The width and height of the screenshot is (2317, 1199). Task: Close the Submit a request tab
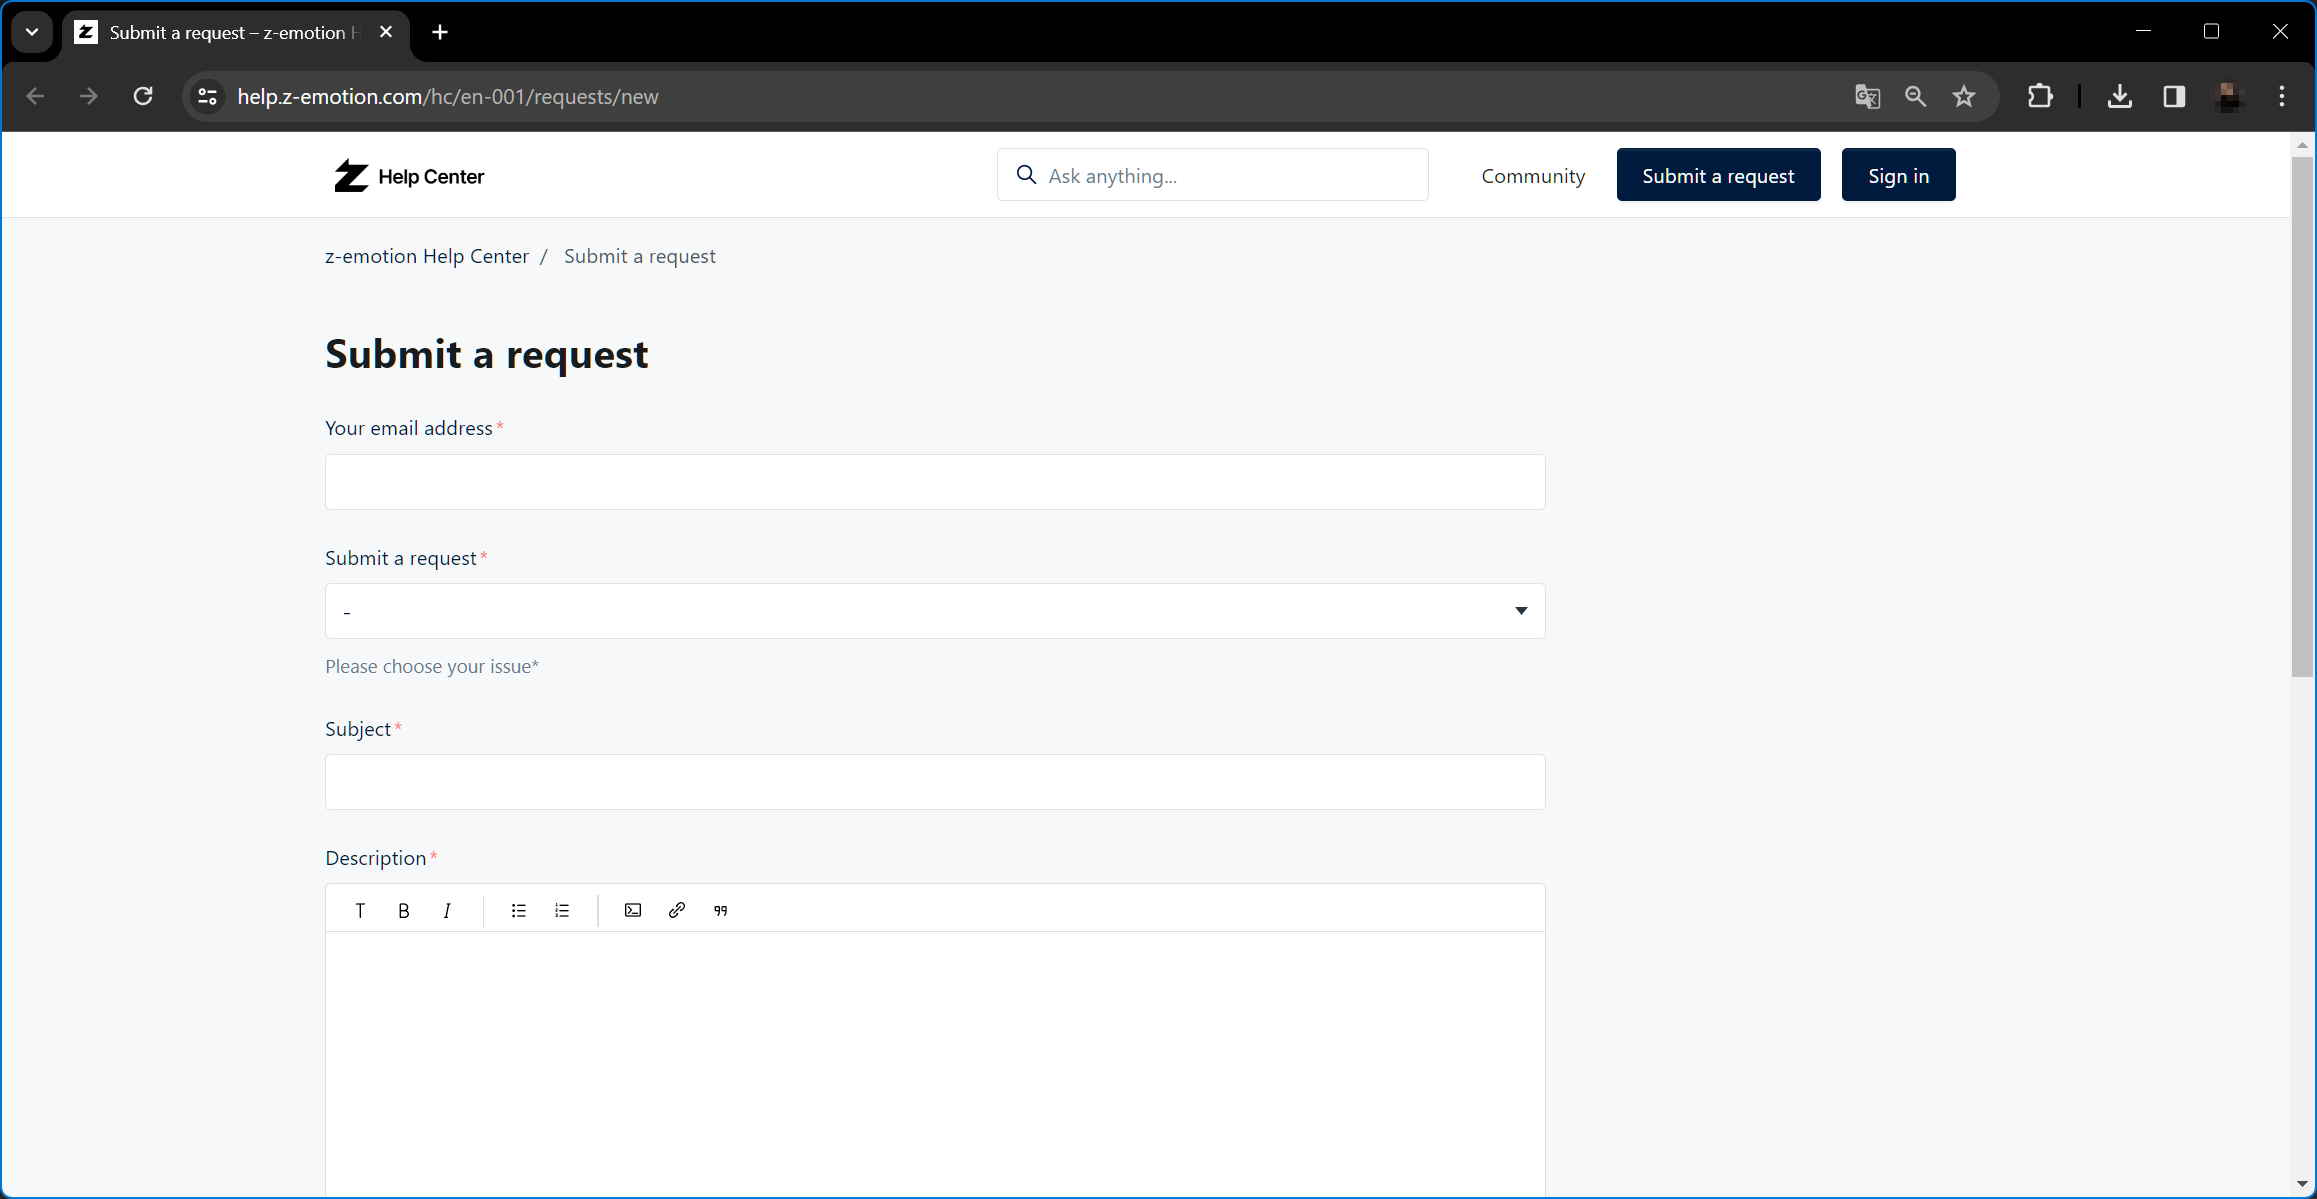pos(386,32)
